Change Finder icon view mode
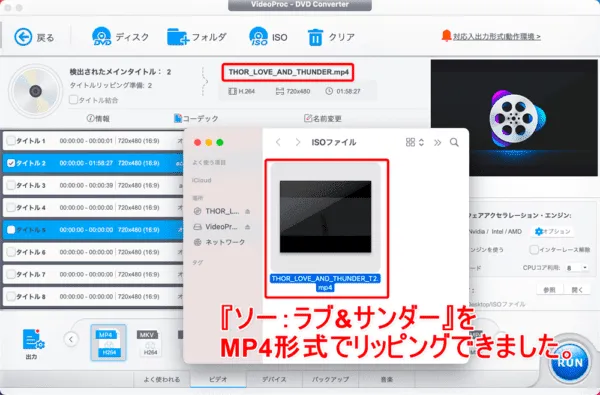The image size is (600, 395). (x=415, y=142)
